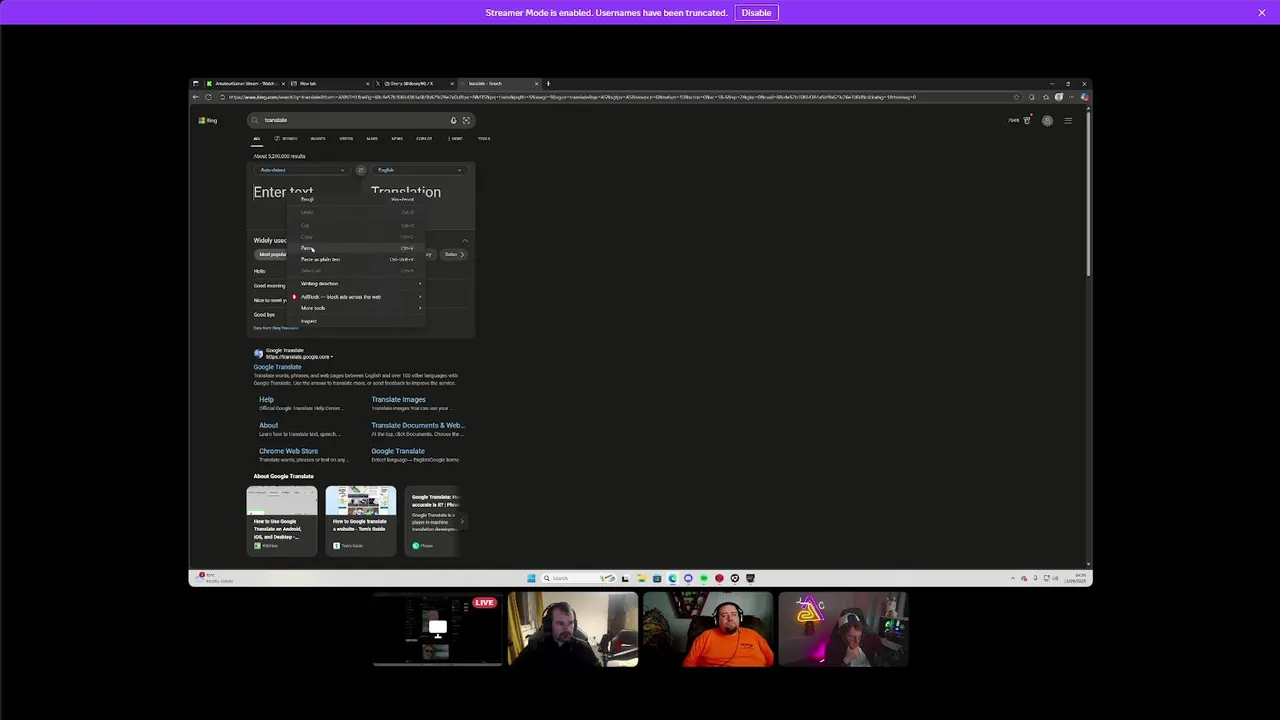Select the orange shirt streamer webcam thumbnail
Viewport: 1280px width, 720px height.
708,629
